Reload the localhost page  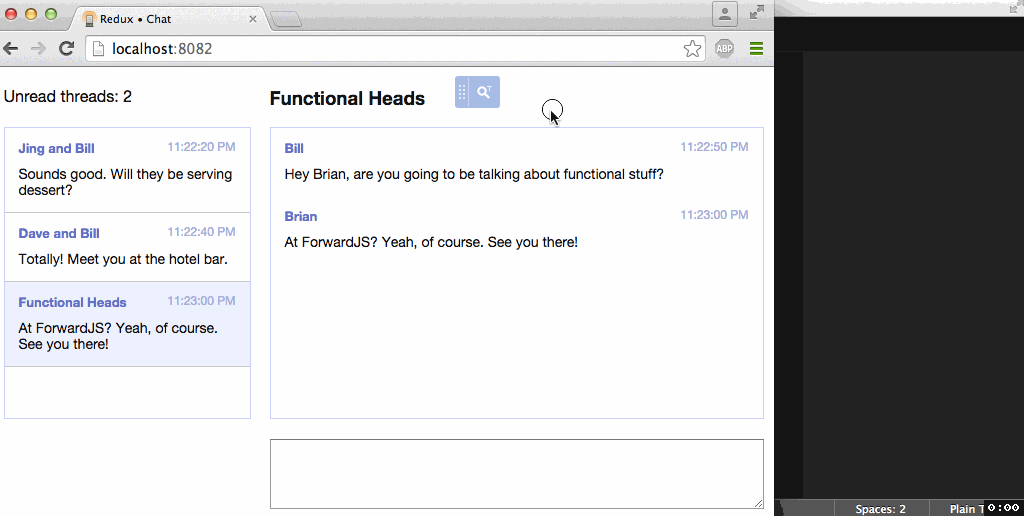click(x=66, y=48)
